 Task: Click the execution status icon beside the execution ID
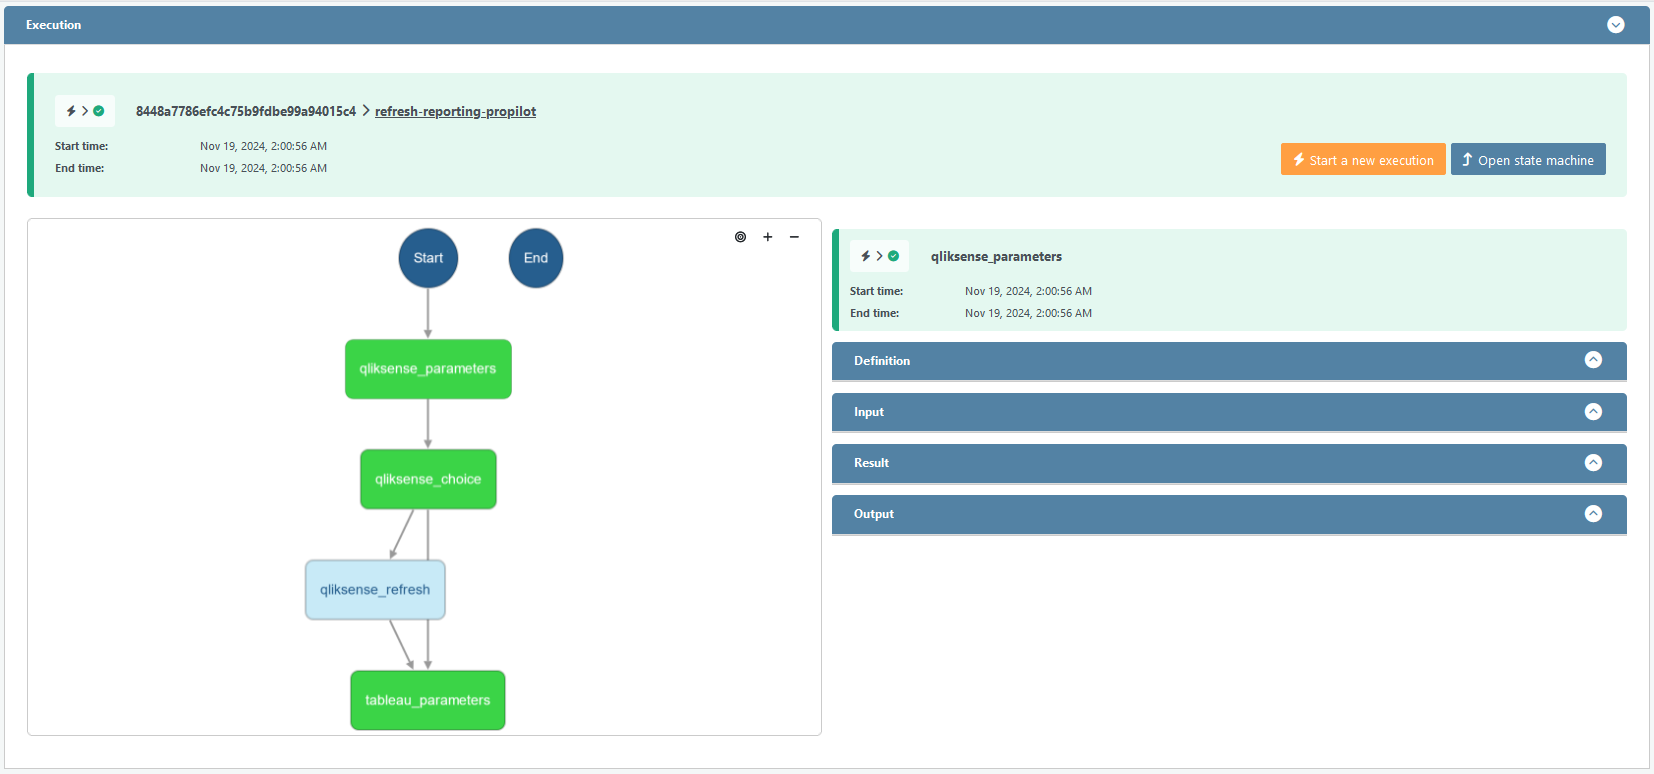pyautogui.click(x=85, y=111)
